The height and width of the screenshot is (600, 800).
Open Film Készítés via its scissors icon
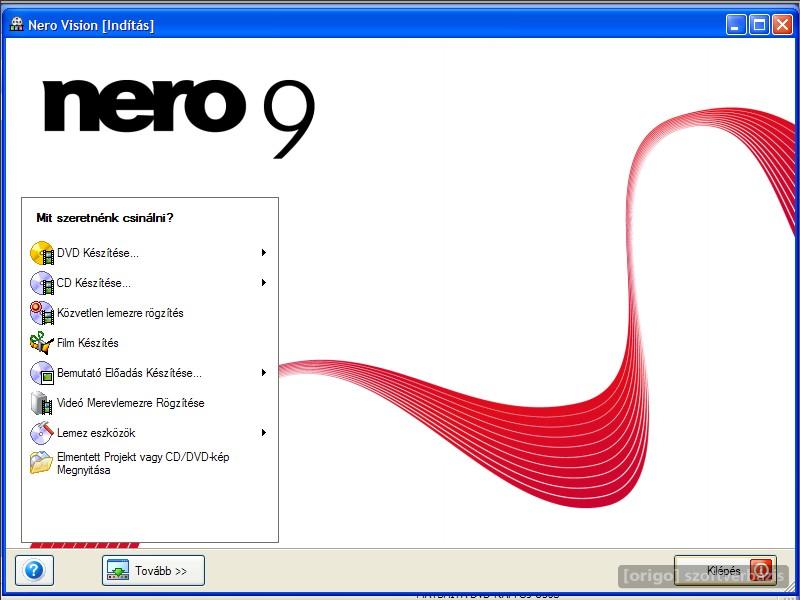coord(42,343)
